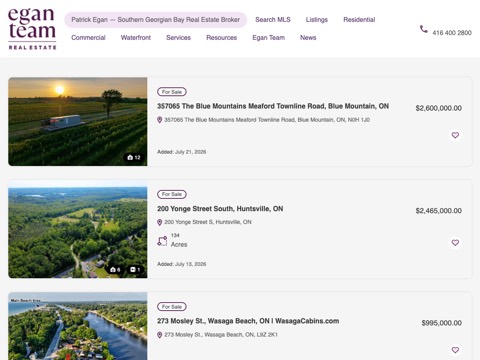
Task: Click the $2,600,000.00 price
Action: coord(439,108)
